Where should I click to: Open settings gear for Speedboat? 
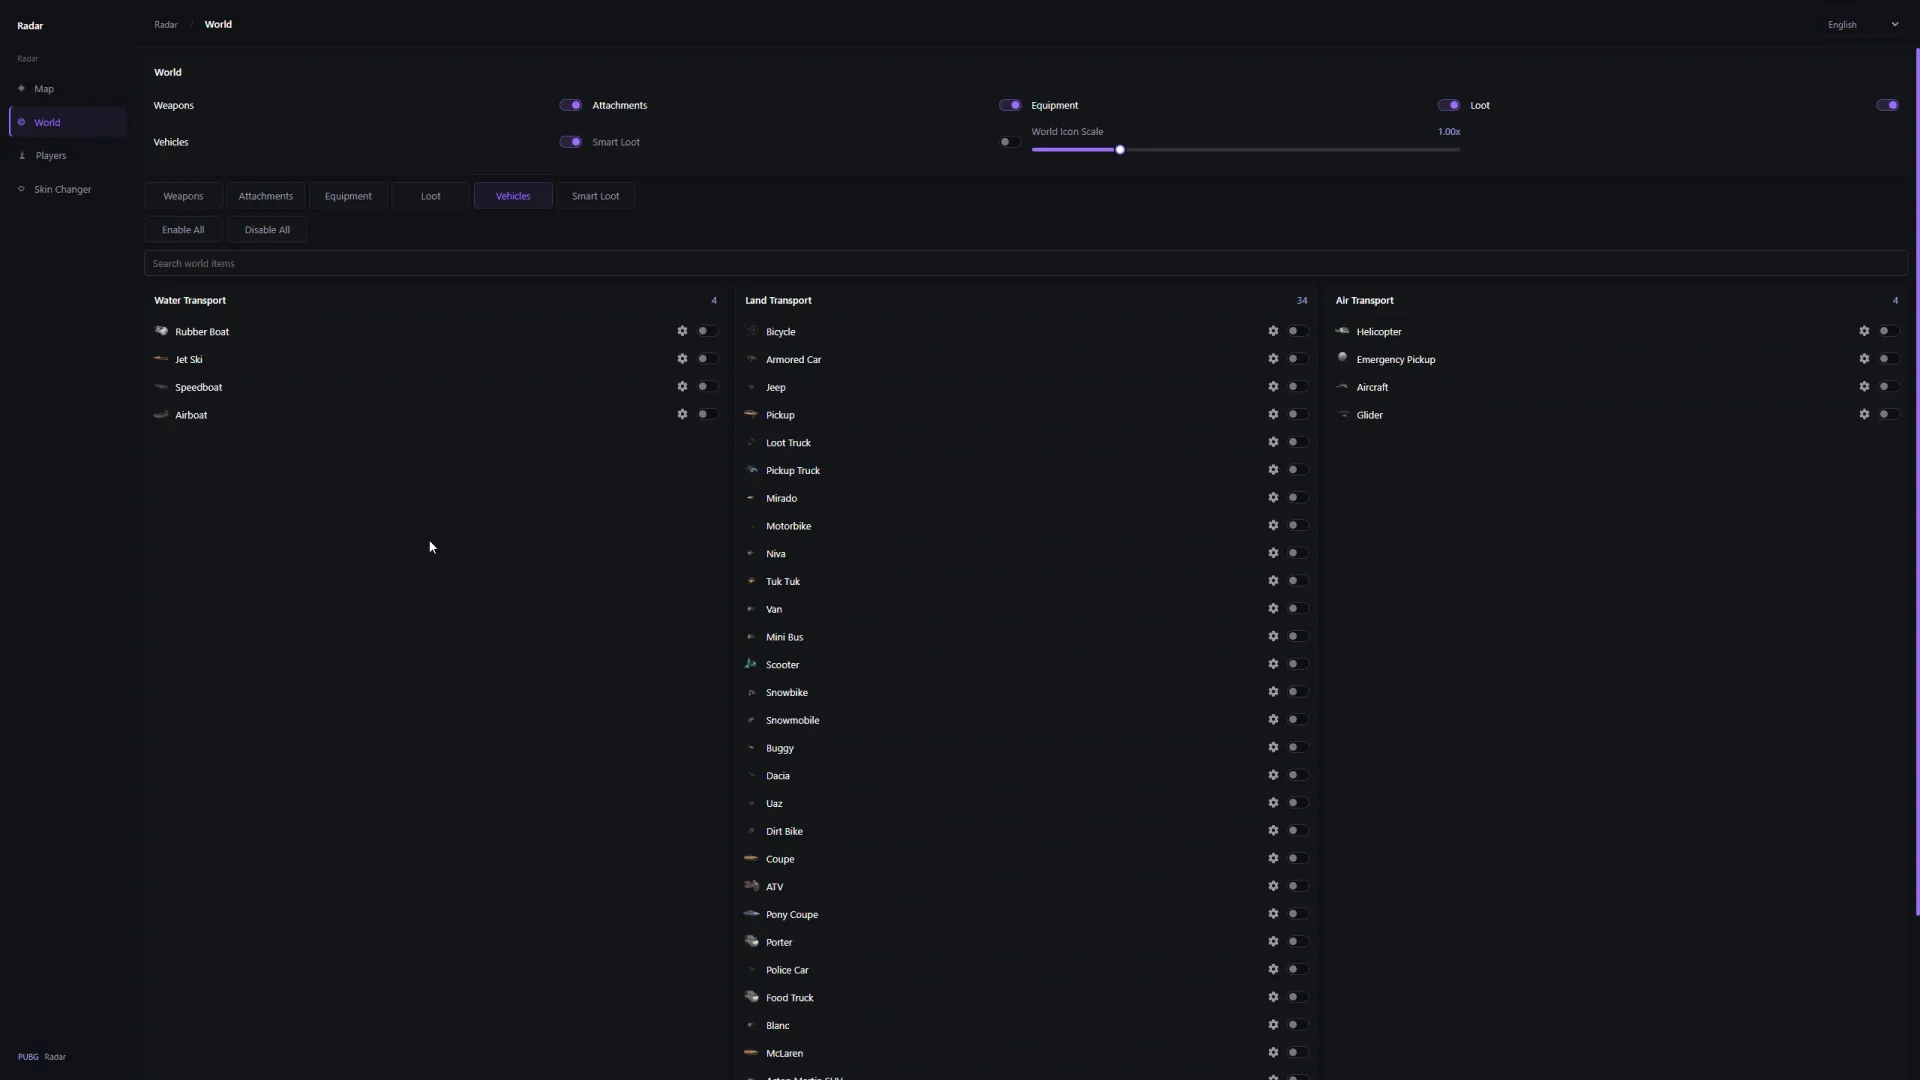682,387
